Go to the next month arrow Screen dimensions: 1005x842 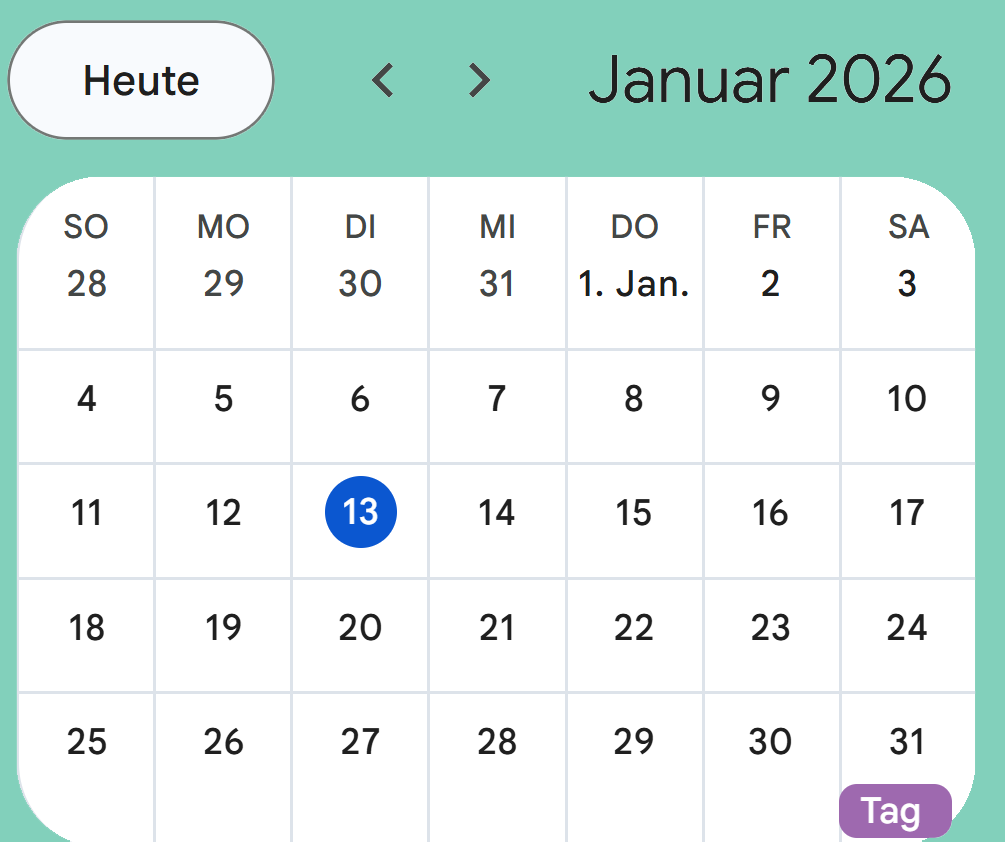[x=480, y=80]
